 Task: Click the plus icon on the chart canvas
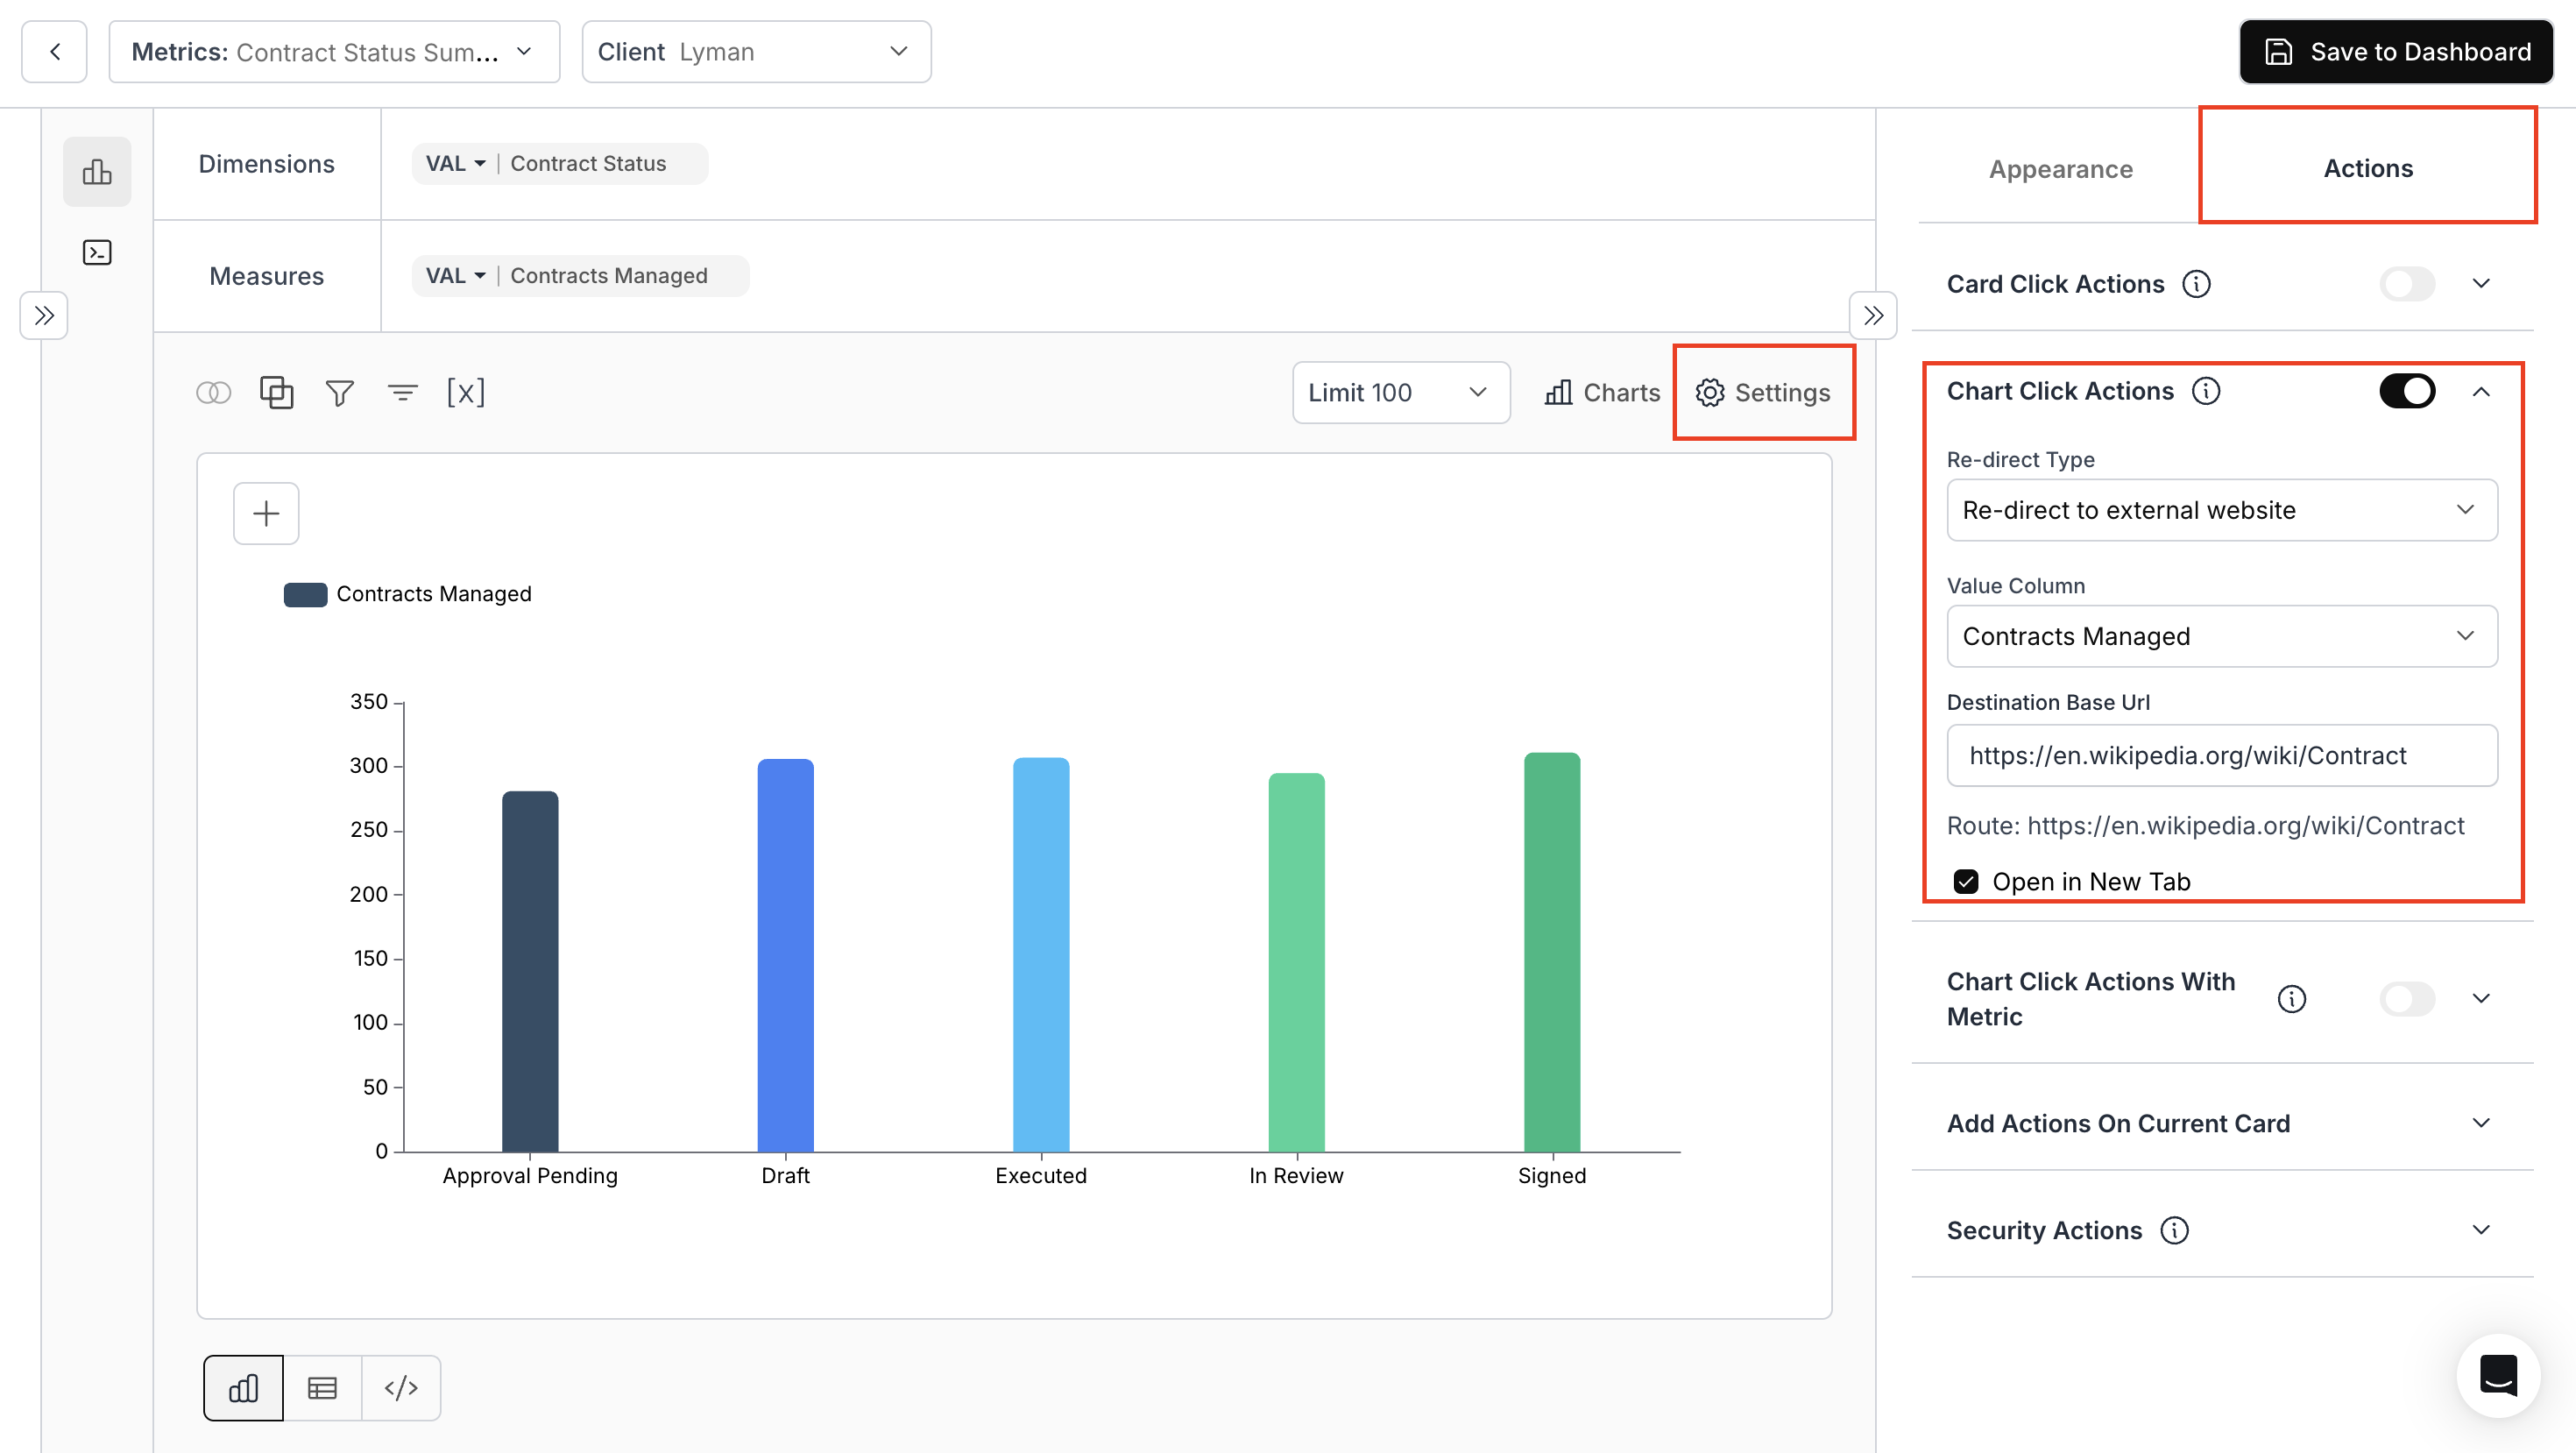coord(265,513)
